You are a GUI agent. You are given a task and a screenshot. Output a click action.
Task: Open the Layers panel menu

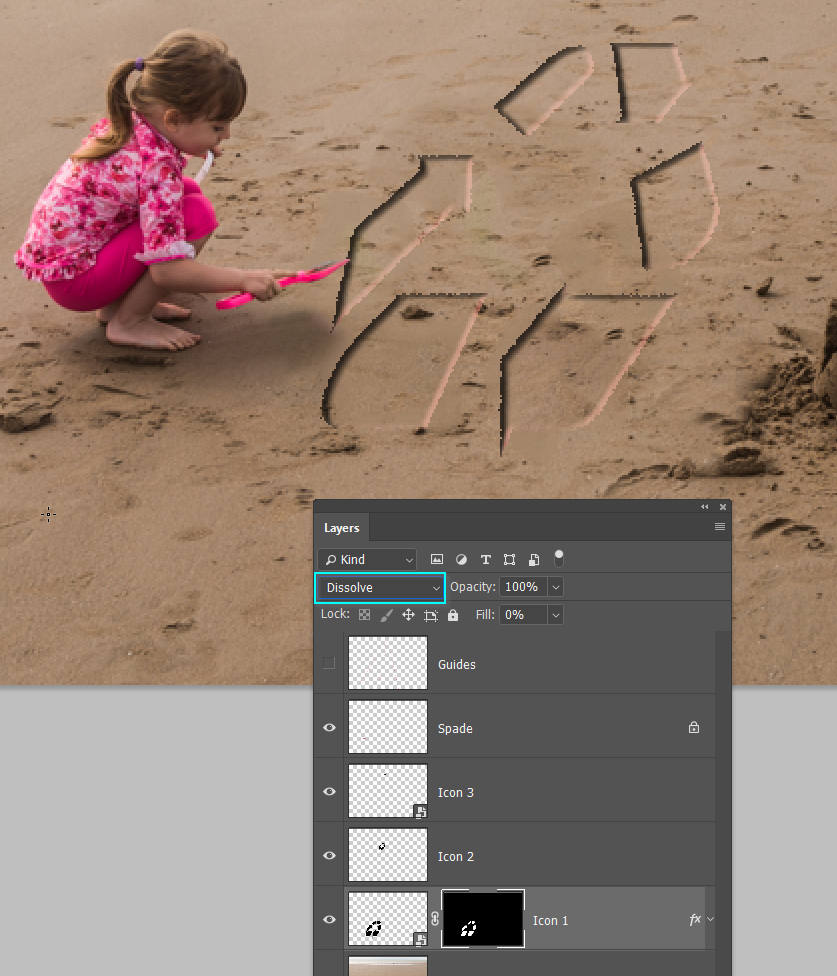718,526
